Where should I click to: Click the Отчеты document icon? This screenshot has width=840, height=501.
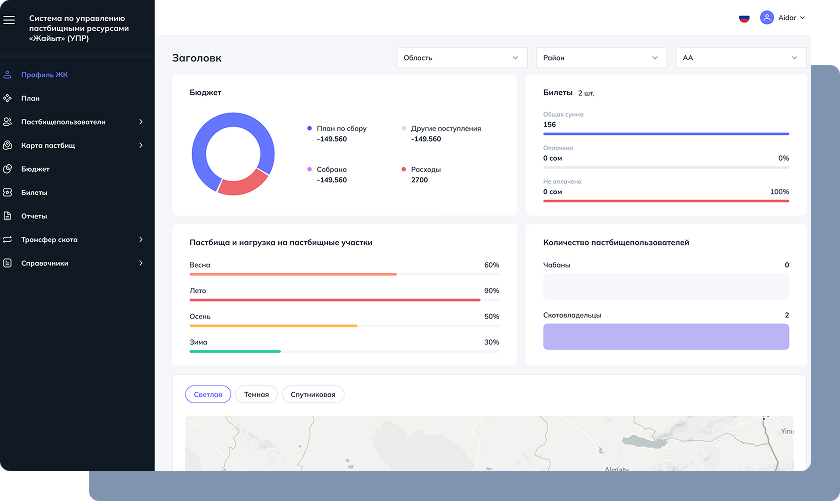point(8,216)
